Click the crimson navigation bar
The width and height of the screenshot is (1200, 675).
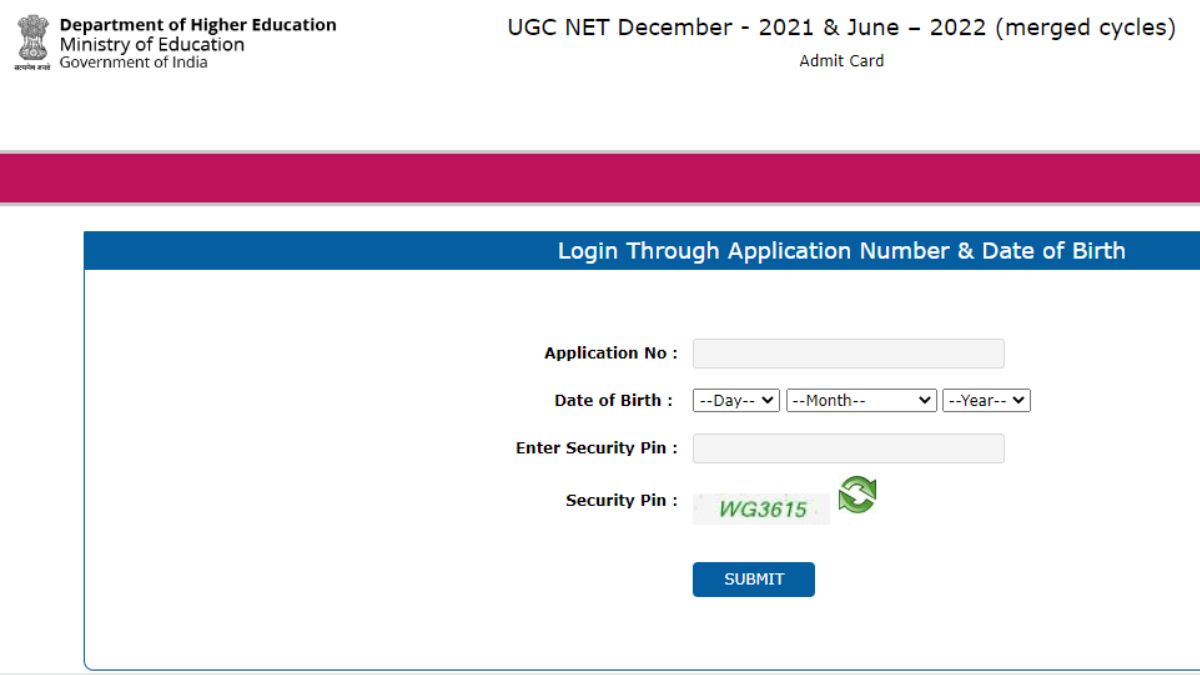[600, 179]
